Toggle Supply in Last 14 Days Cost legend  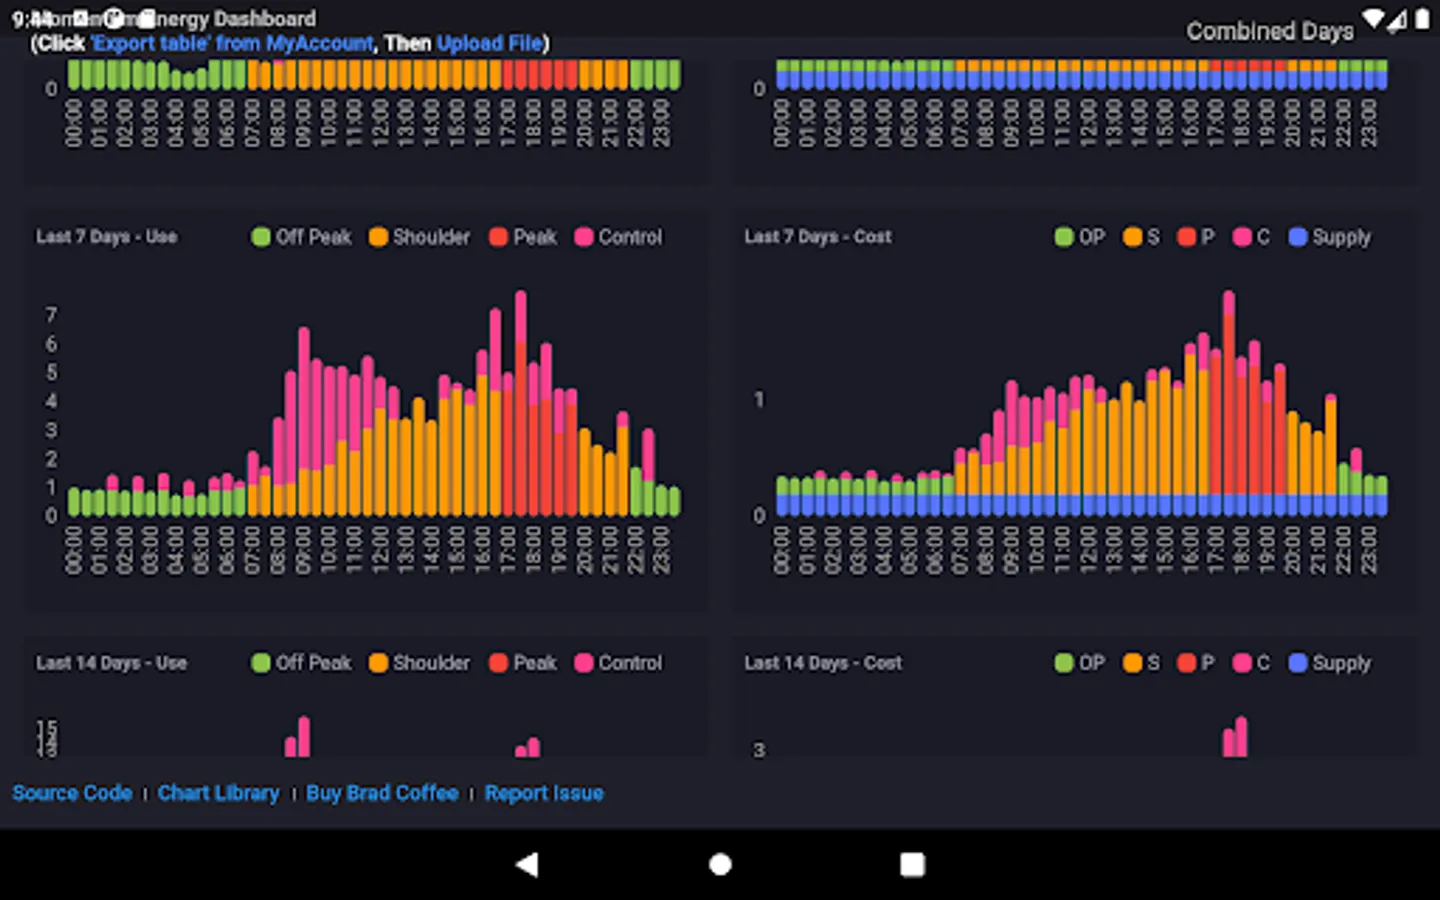click(x=1330, y=663)
